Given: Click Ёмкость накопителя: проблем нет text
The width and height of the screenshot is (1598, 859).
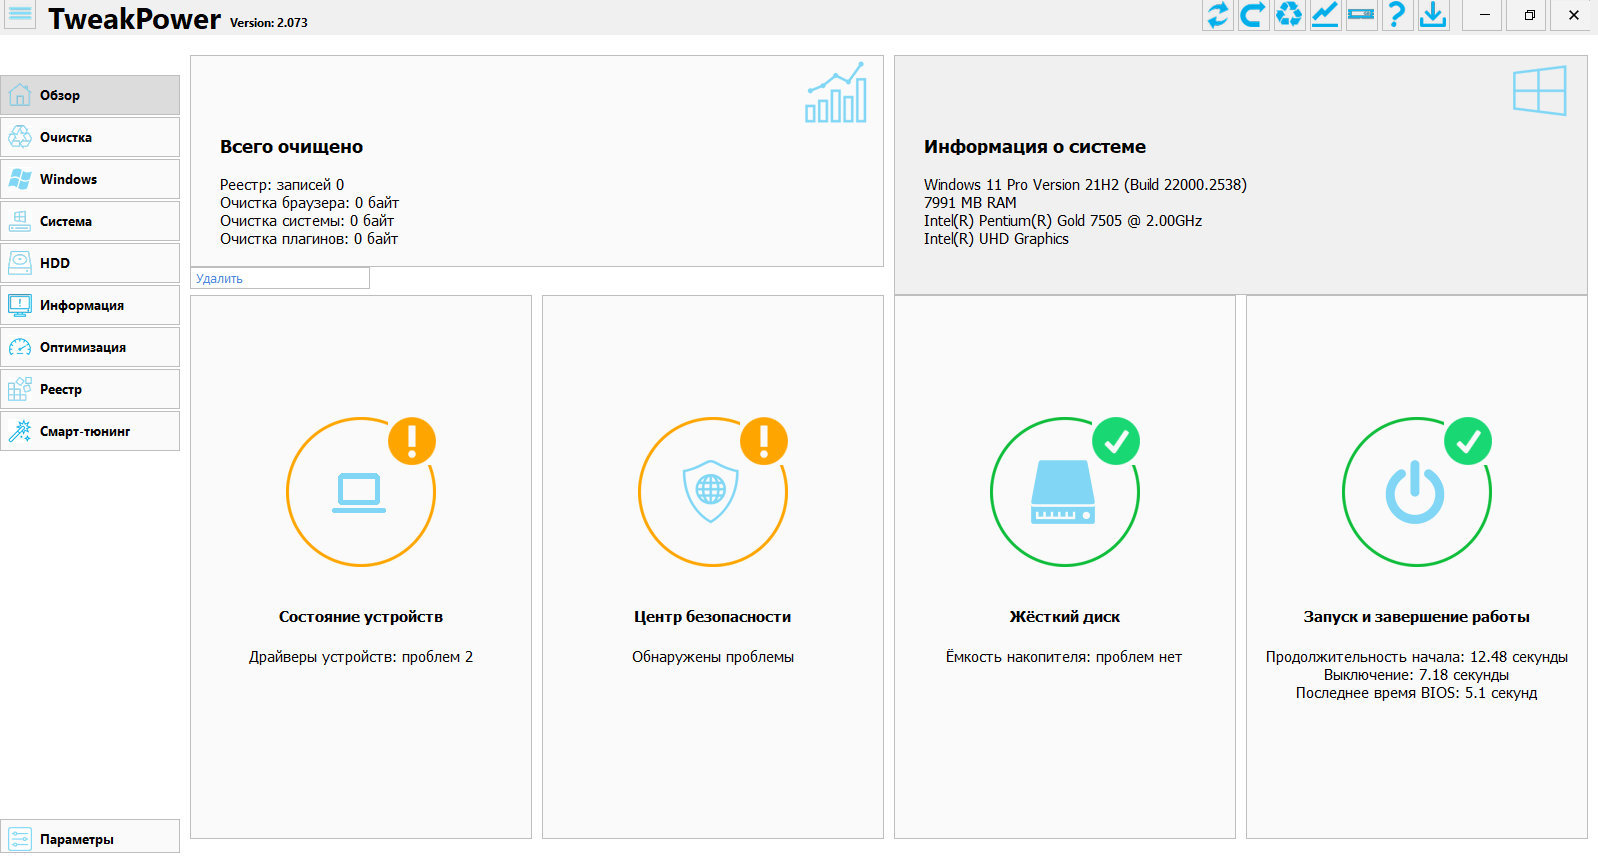Looking at the screenshot, I should (x=1064, y=657).
